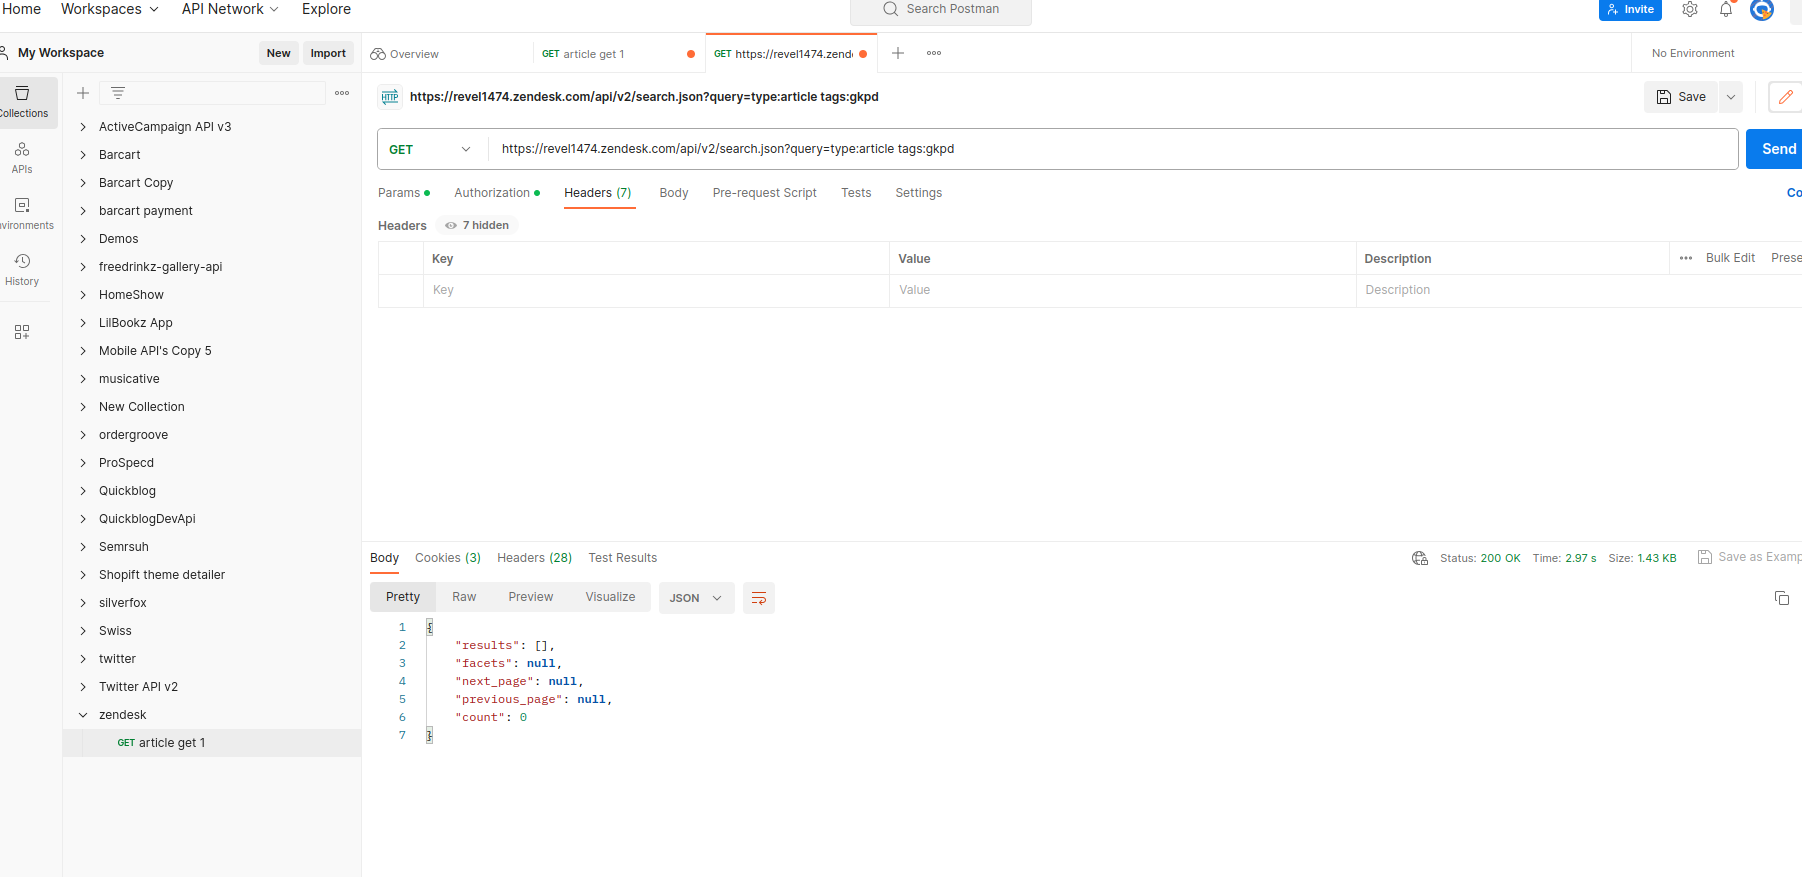Screen dimensions: 1802x877
Task: Click the filter collections icon
Action: pos(117,93)
